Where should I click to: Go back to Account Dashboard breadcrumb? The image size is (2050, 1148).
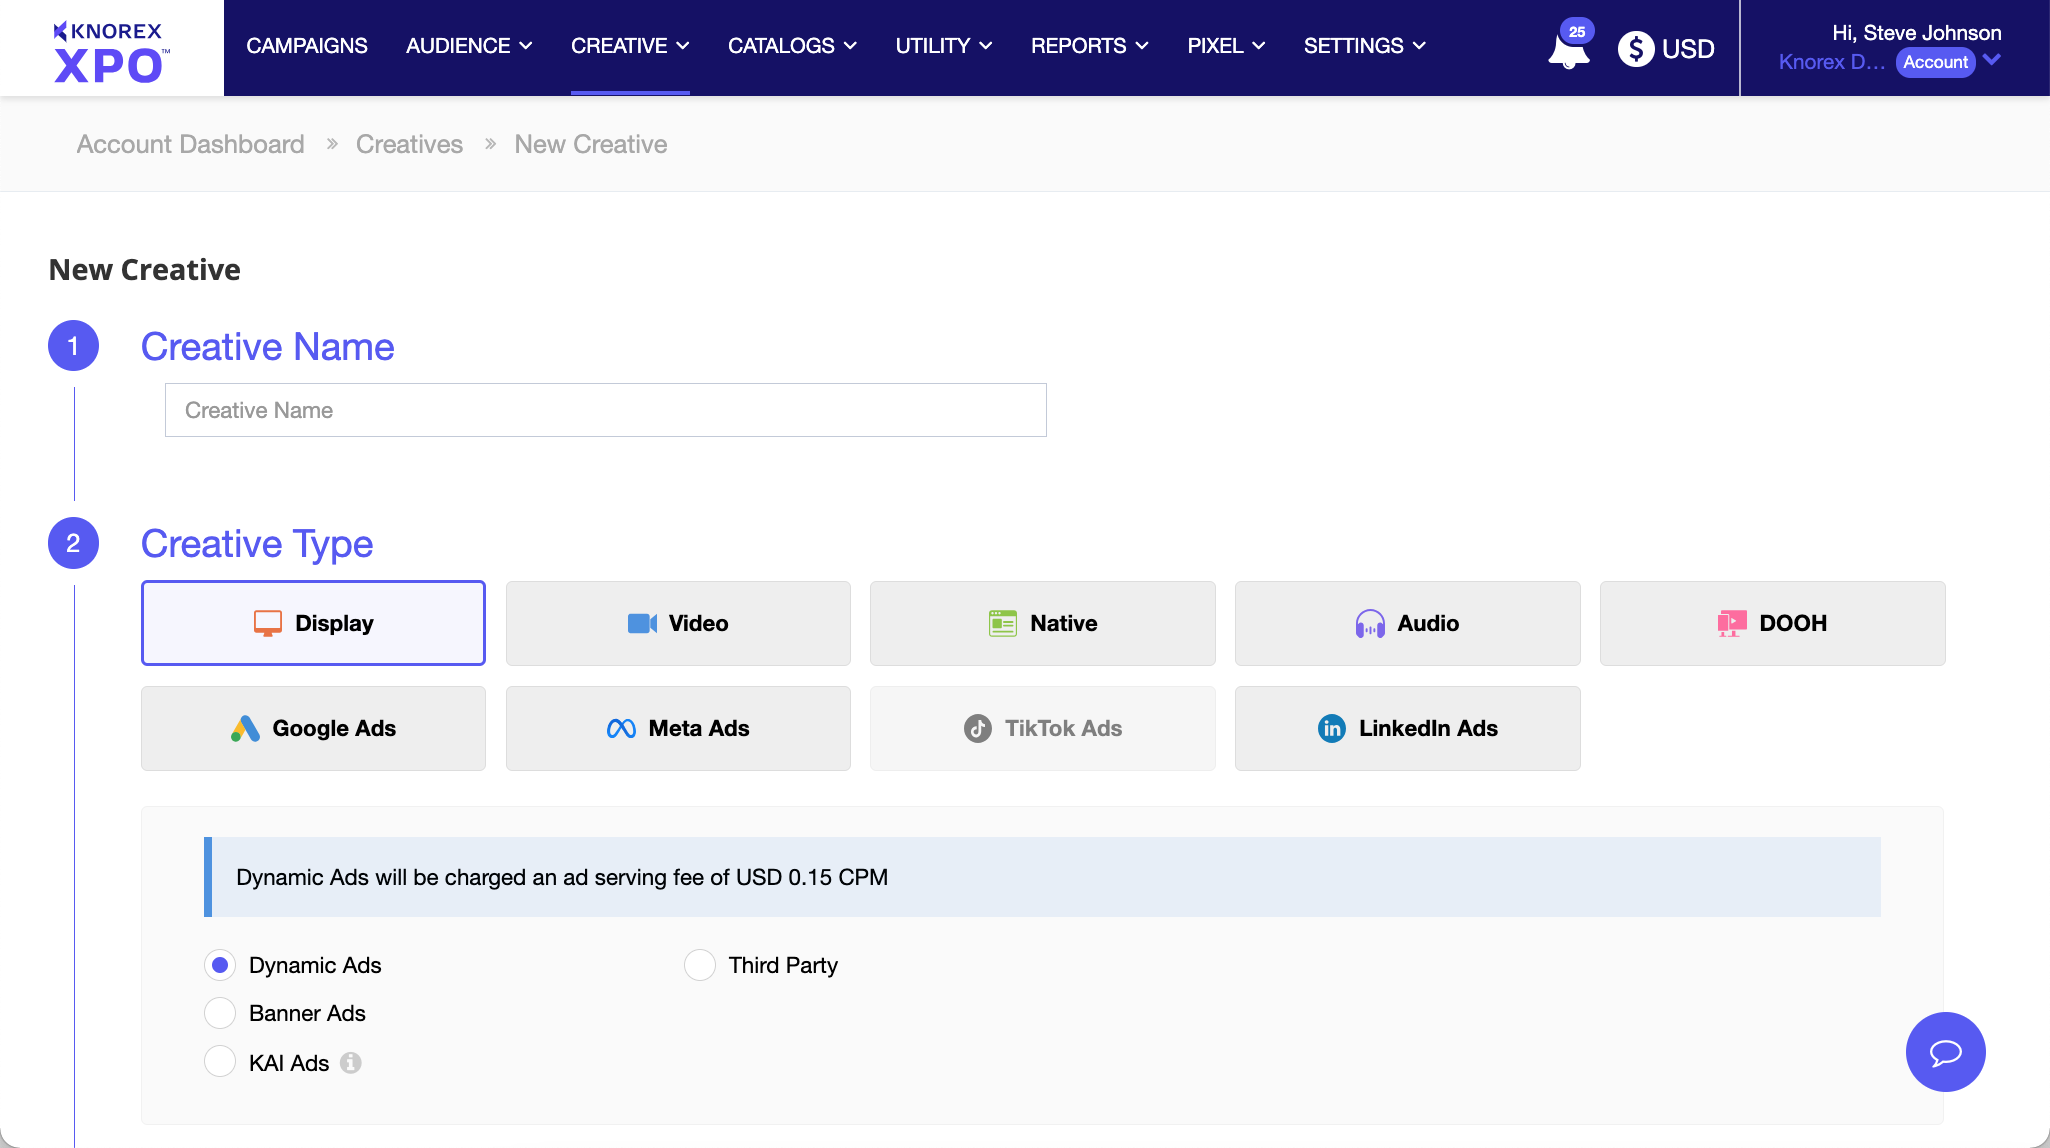(x=190, y=144)
